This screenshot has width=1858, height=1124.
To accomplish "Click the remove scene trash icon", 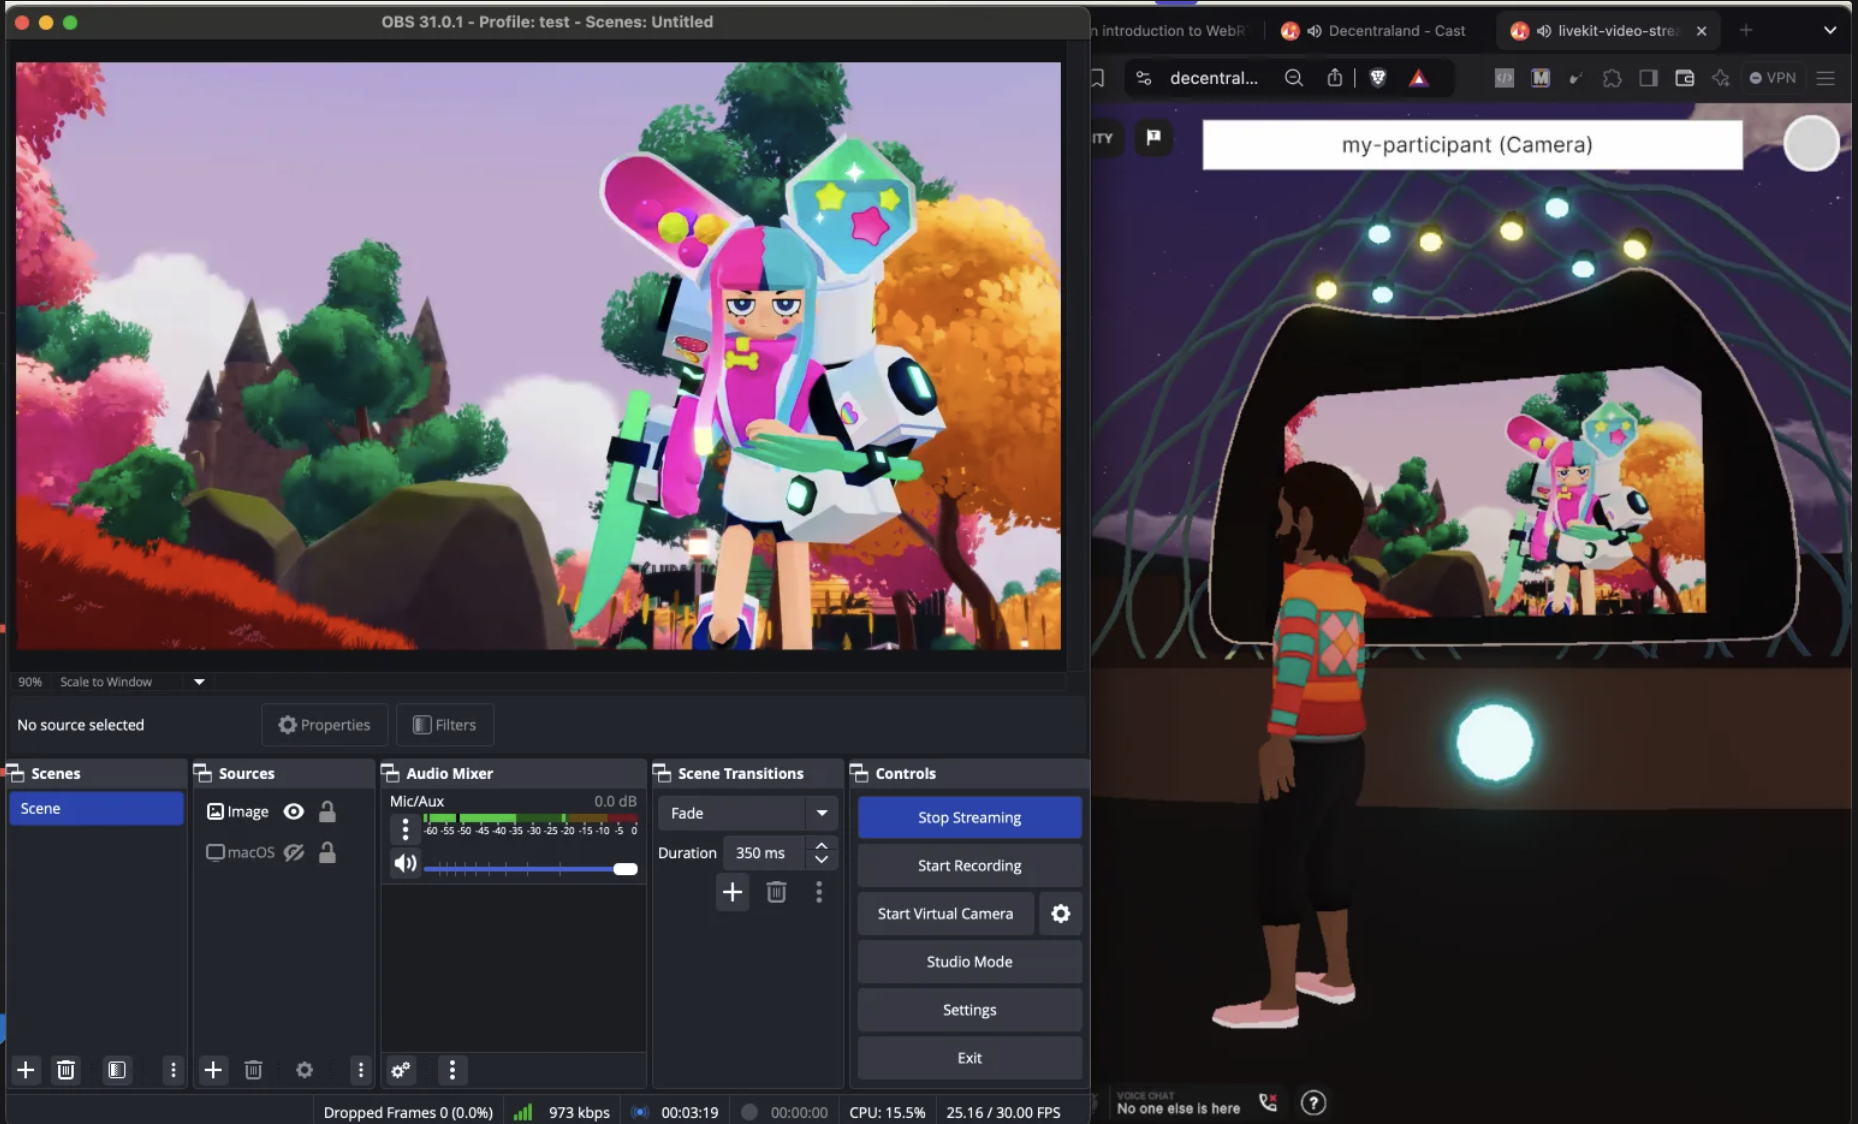I will point(66,1070).
